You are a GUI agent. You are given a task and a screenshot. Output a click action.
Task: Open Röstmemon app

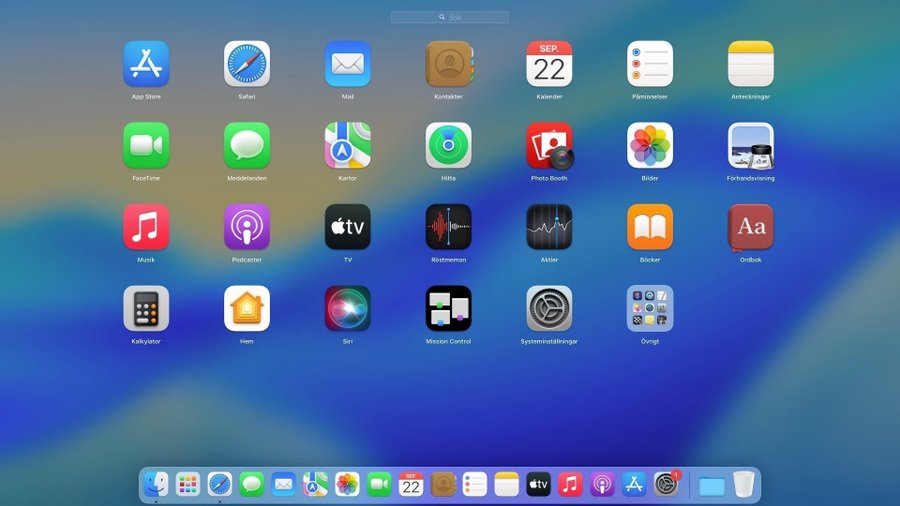[x=448, y=227]
